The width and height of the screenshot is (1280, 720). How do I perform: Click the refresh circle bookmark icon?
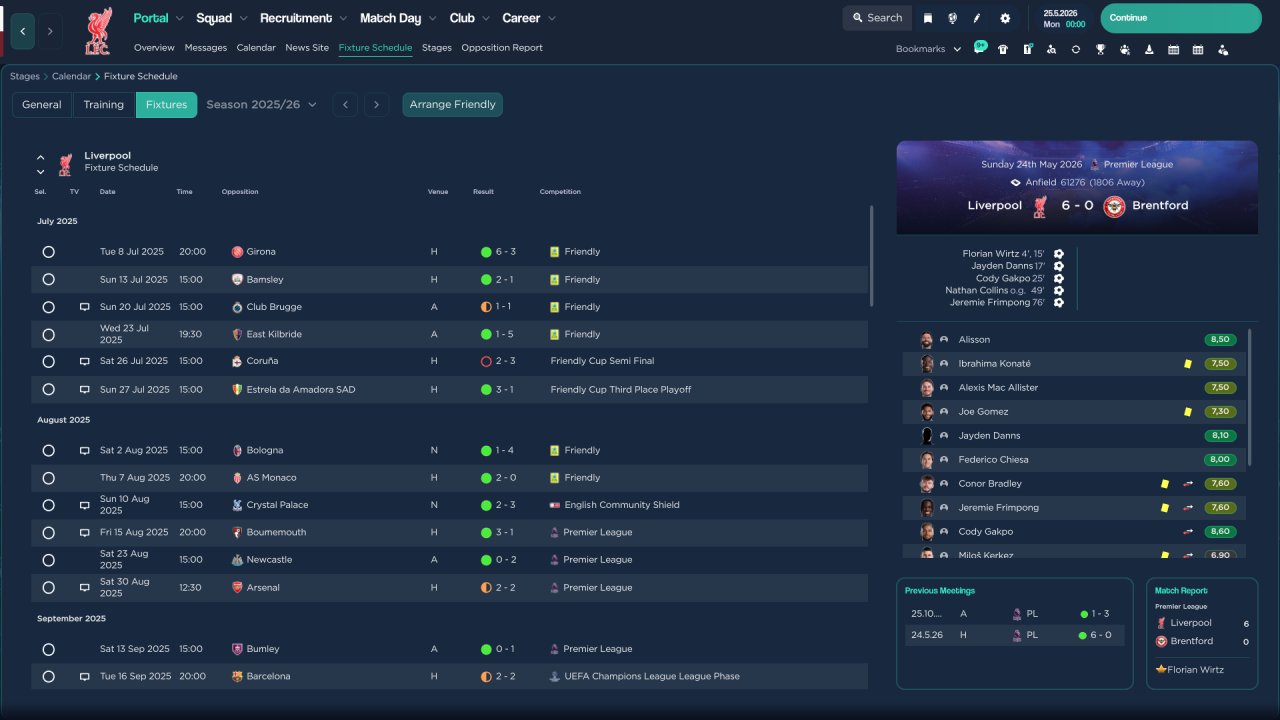pos(1076,49)
